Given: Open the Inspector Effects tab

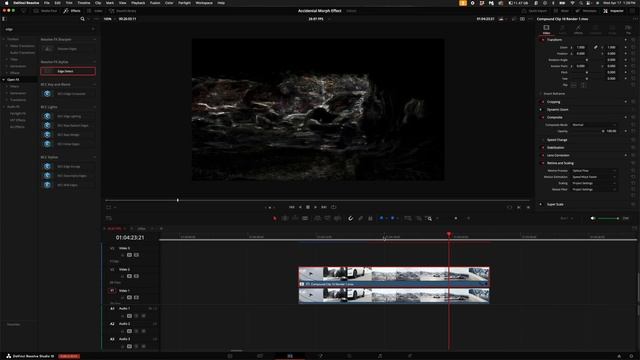Looking at the screenshot, I should pyautogui.click(x=578, y=29).
